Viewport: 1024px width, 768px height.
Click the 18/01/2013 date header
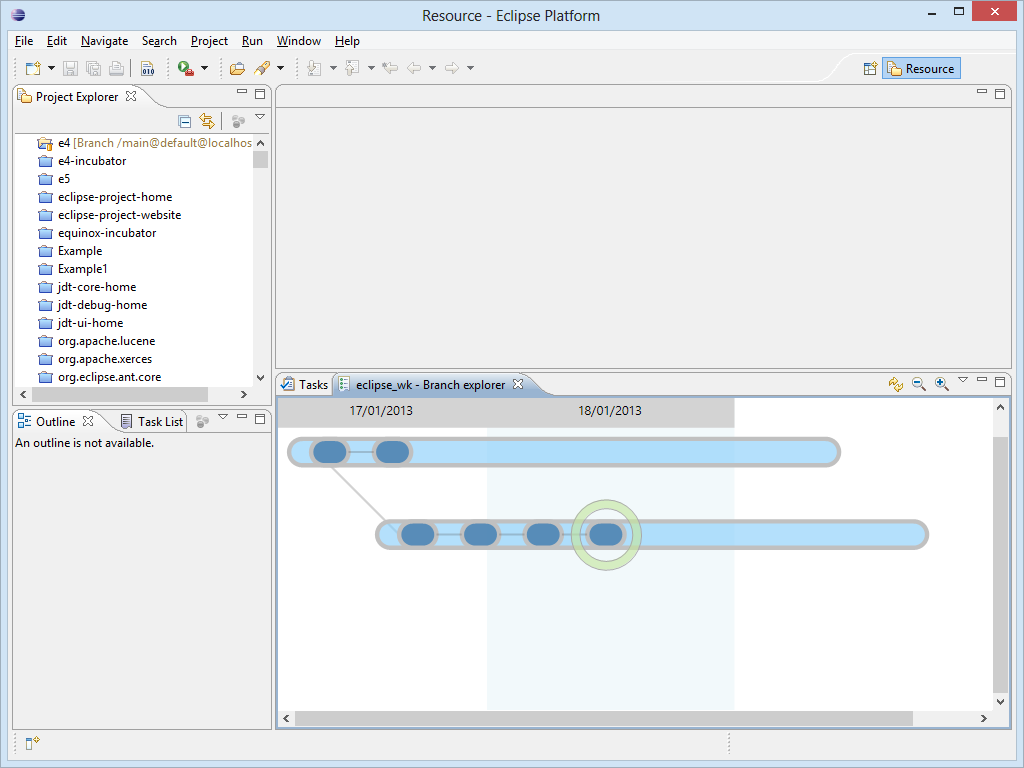point(610,411)
